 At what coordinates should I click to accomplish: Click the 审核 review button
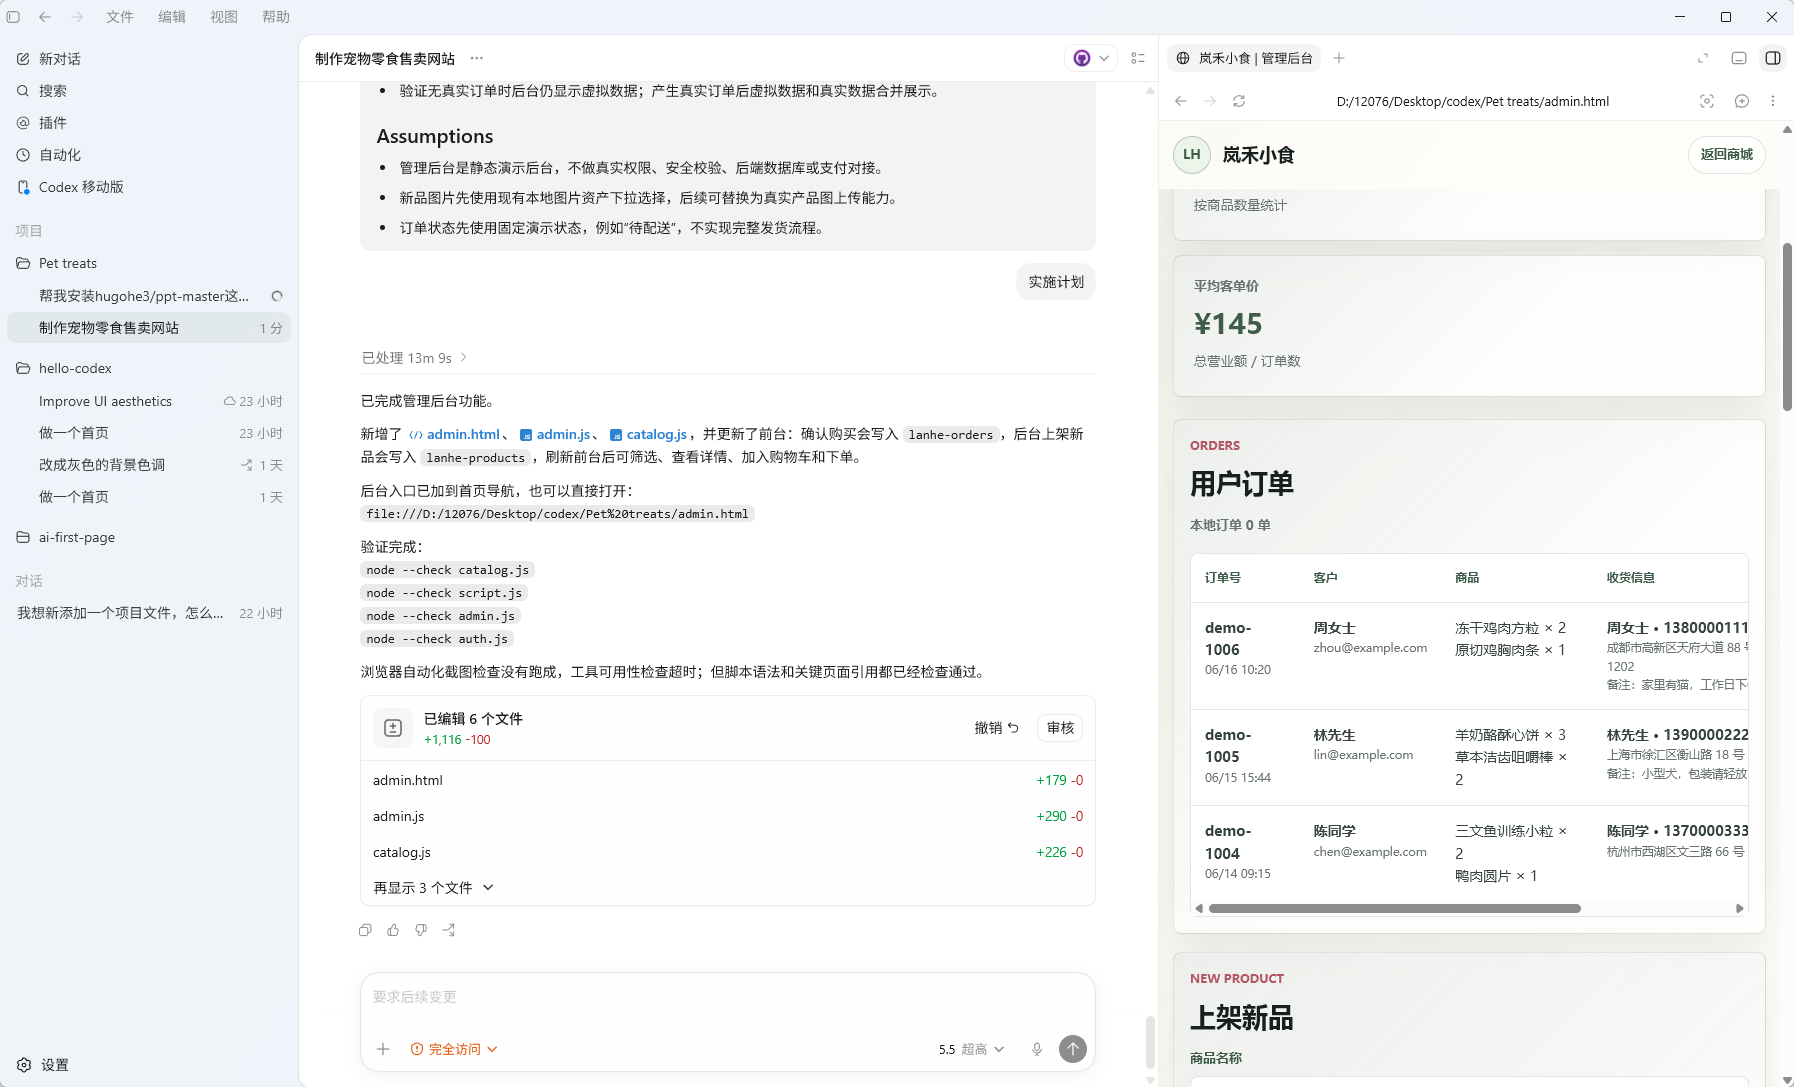click(1060, 728)
